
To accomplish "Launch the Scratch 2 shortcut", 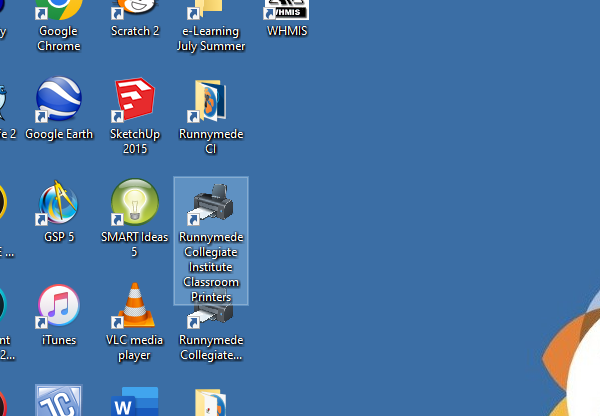I will tap(135, 10).
